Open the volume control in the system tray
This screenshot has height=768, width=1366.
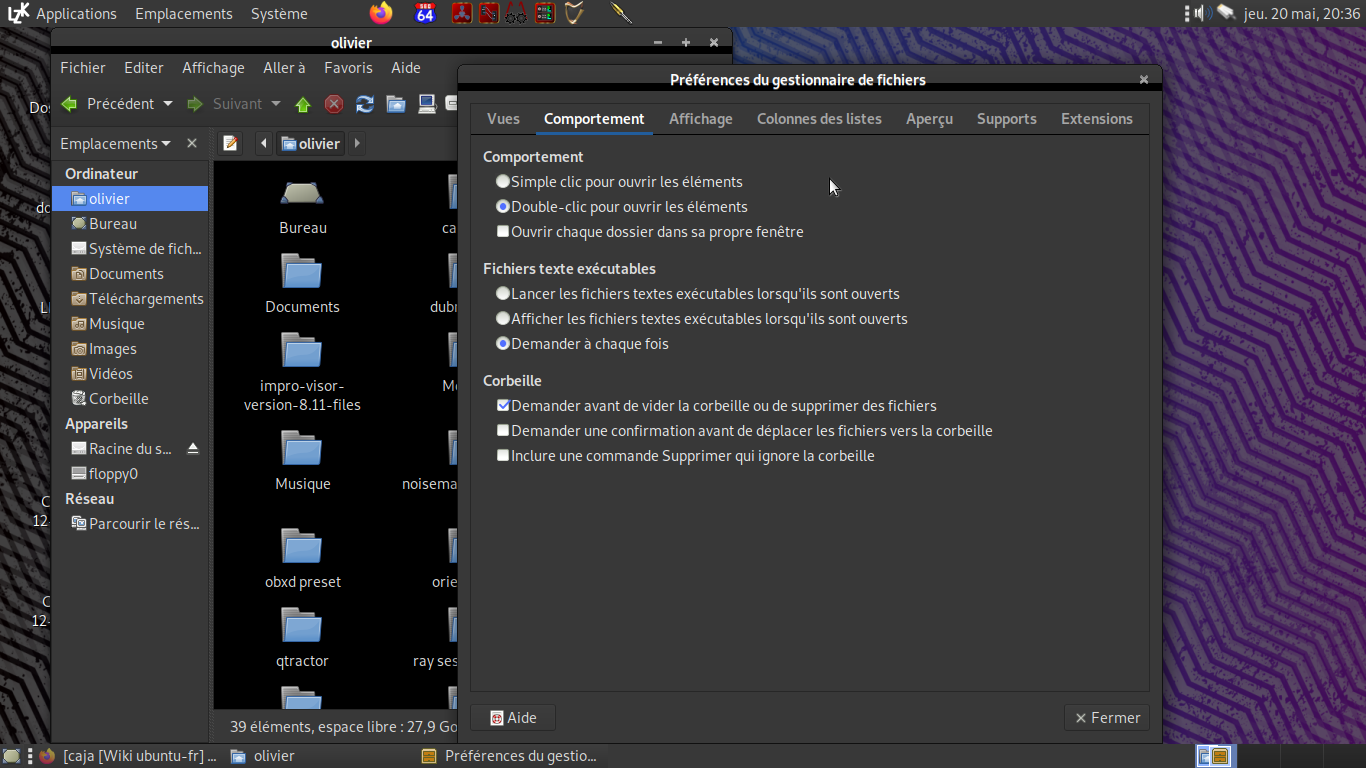pos(1201,13)
